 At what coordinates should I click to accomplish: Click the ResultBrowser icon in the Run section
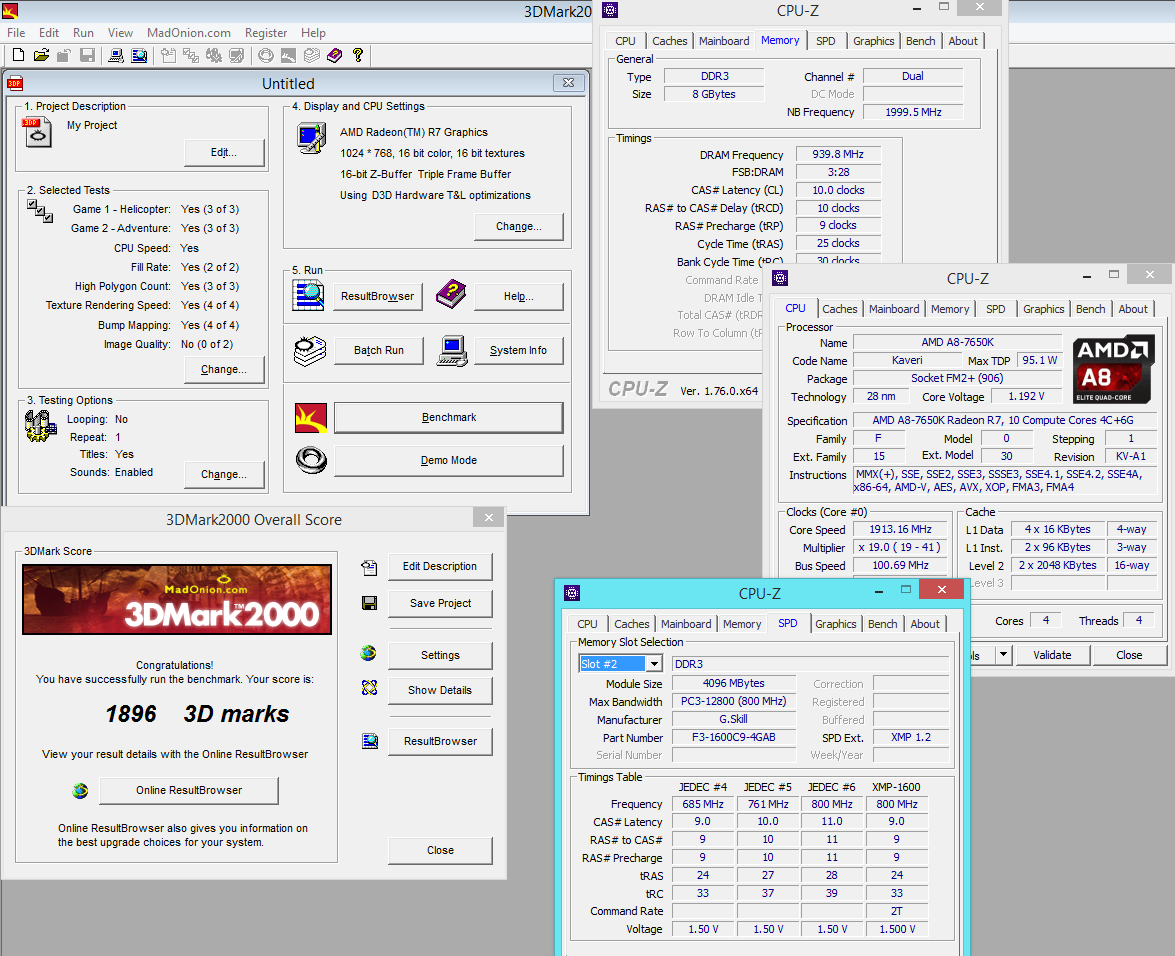click(x=309, y=295)
